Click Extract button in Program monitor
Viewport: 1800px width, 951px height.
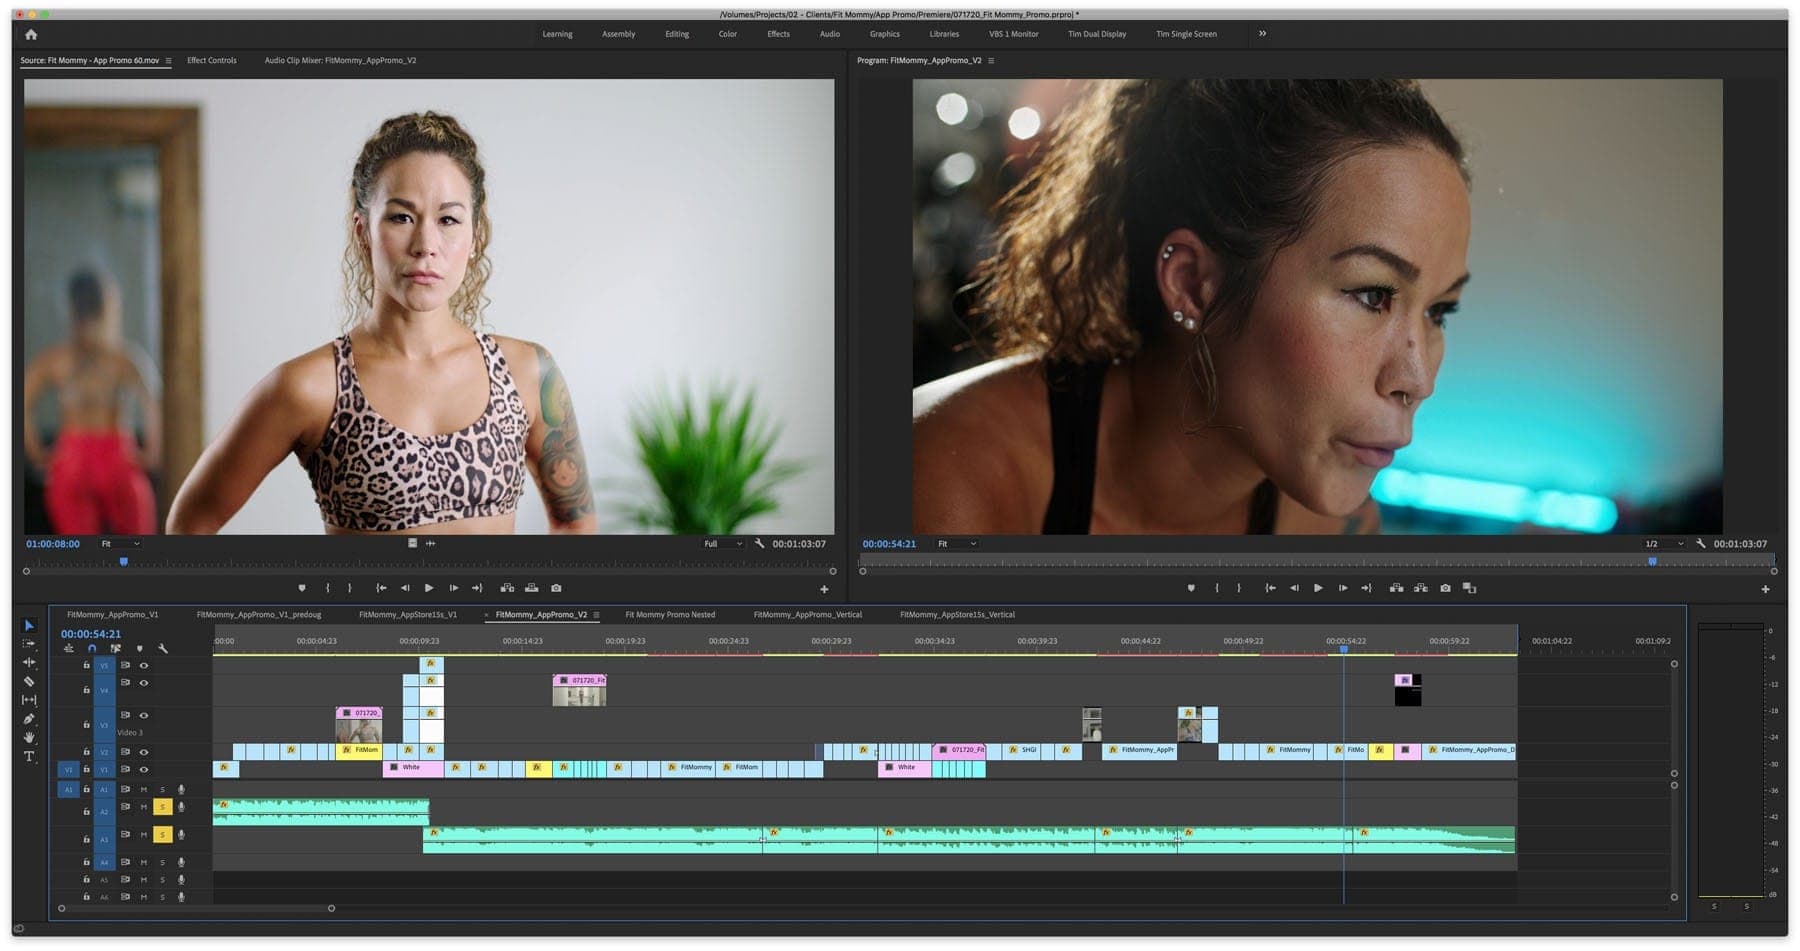[x=1420, y=588]
